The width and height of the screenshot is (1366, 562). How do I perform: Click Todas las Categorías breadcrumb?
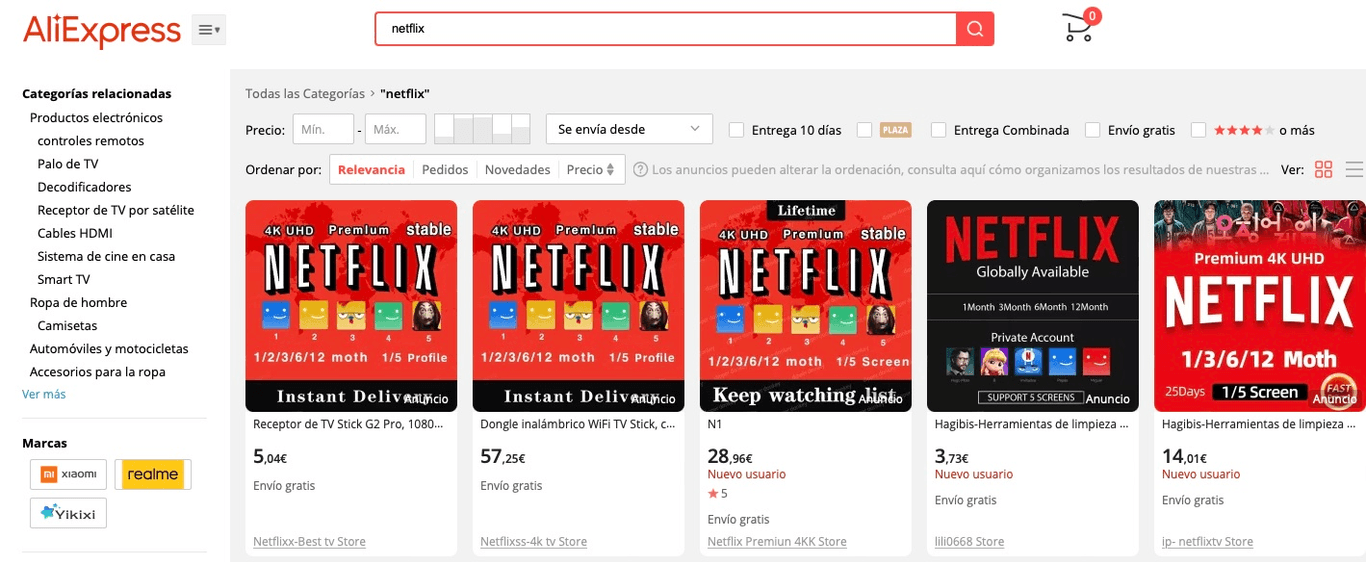coord(305,93)
